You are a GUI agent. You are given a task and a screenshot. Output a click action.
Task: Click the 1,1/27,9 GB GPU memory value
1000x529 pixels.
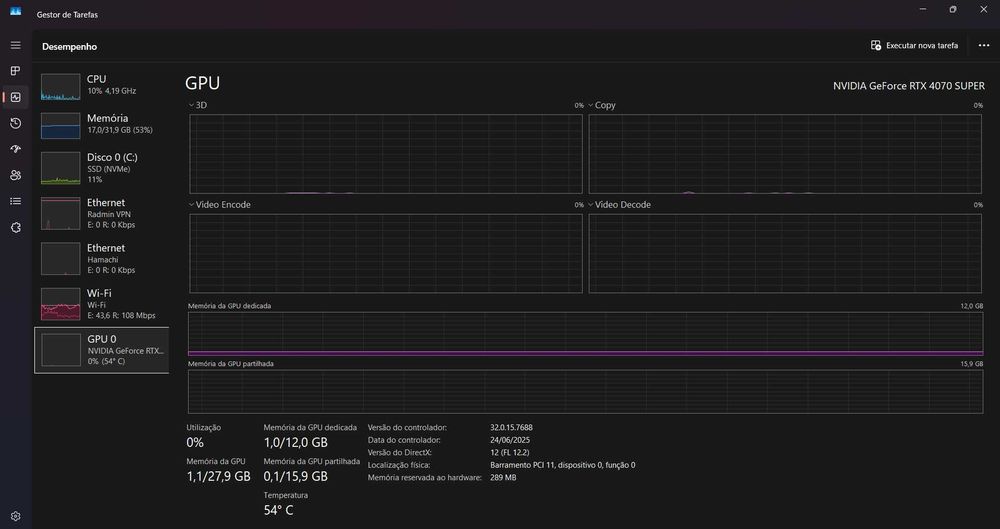[x=218, y=476]
